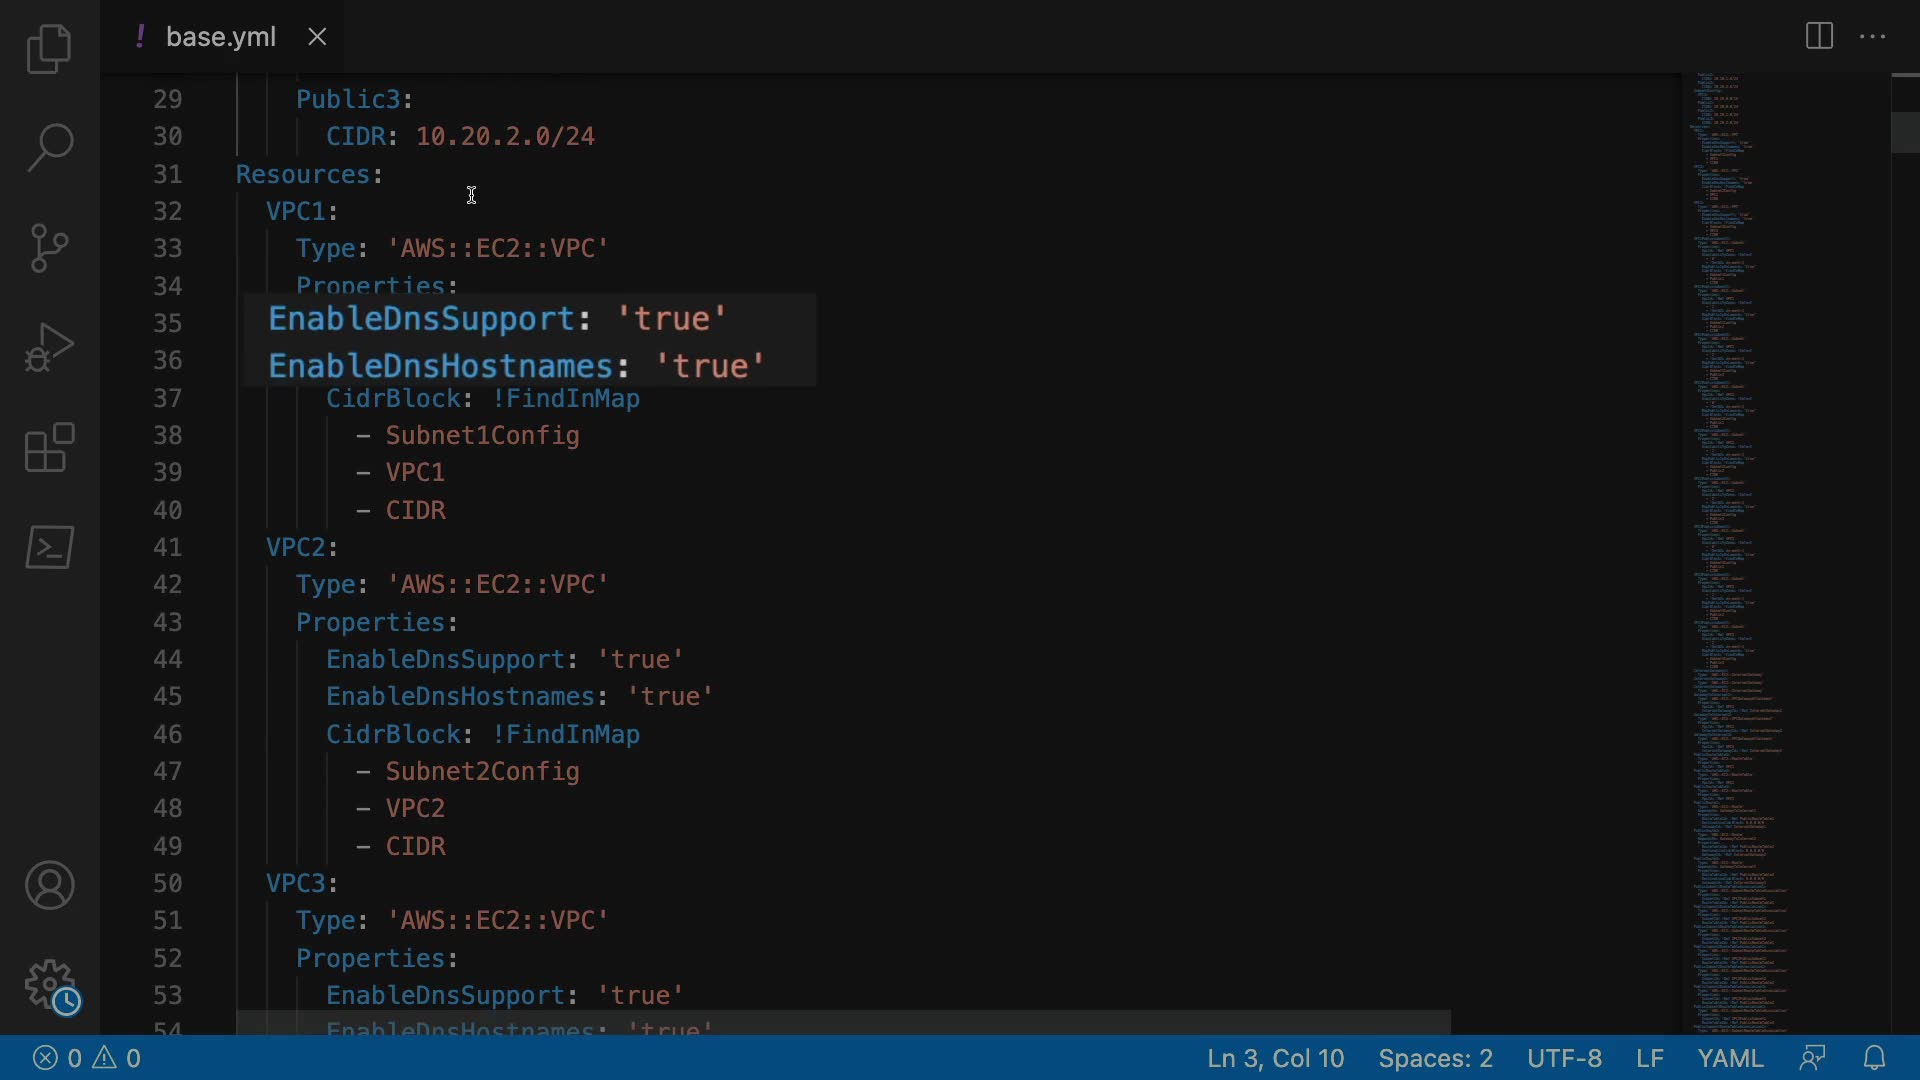Split the editor to the right
1920x1080 pixels.
point(1819,37)
